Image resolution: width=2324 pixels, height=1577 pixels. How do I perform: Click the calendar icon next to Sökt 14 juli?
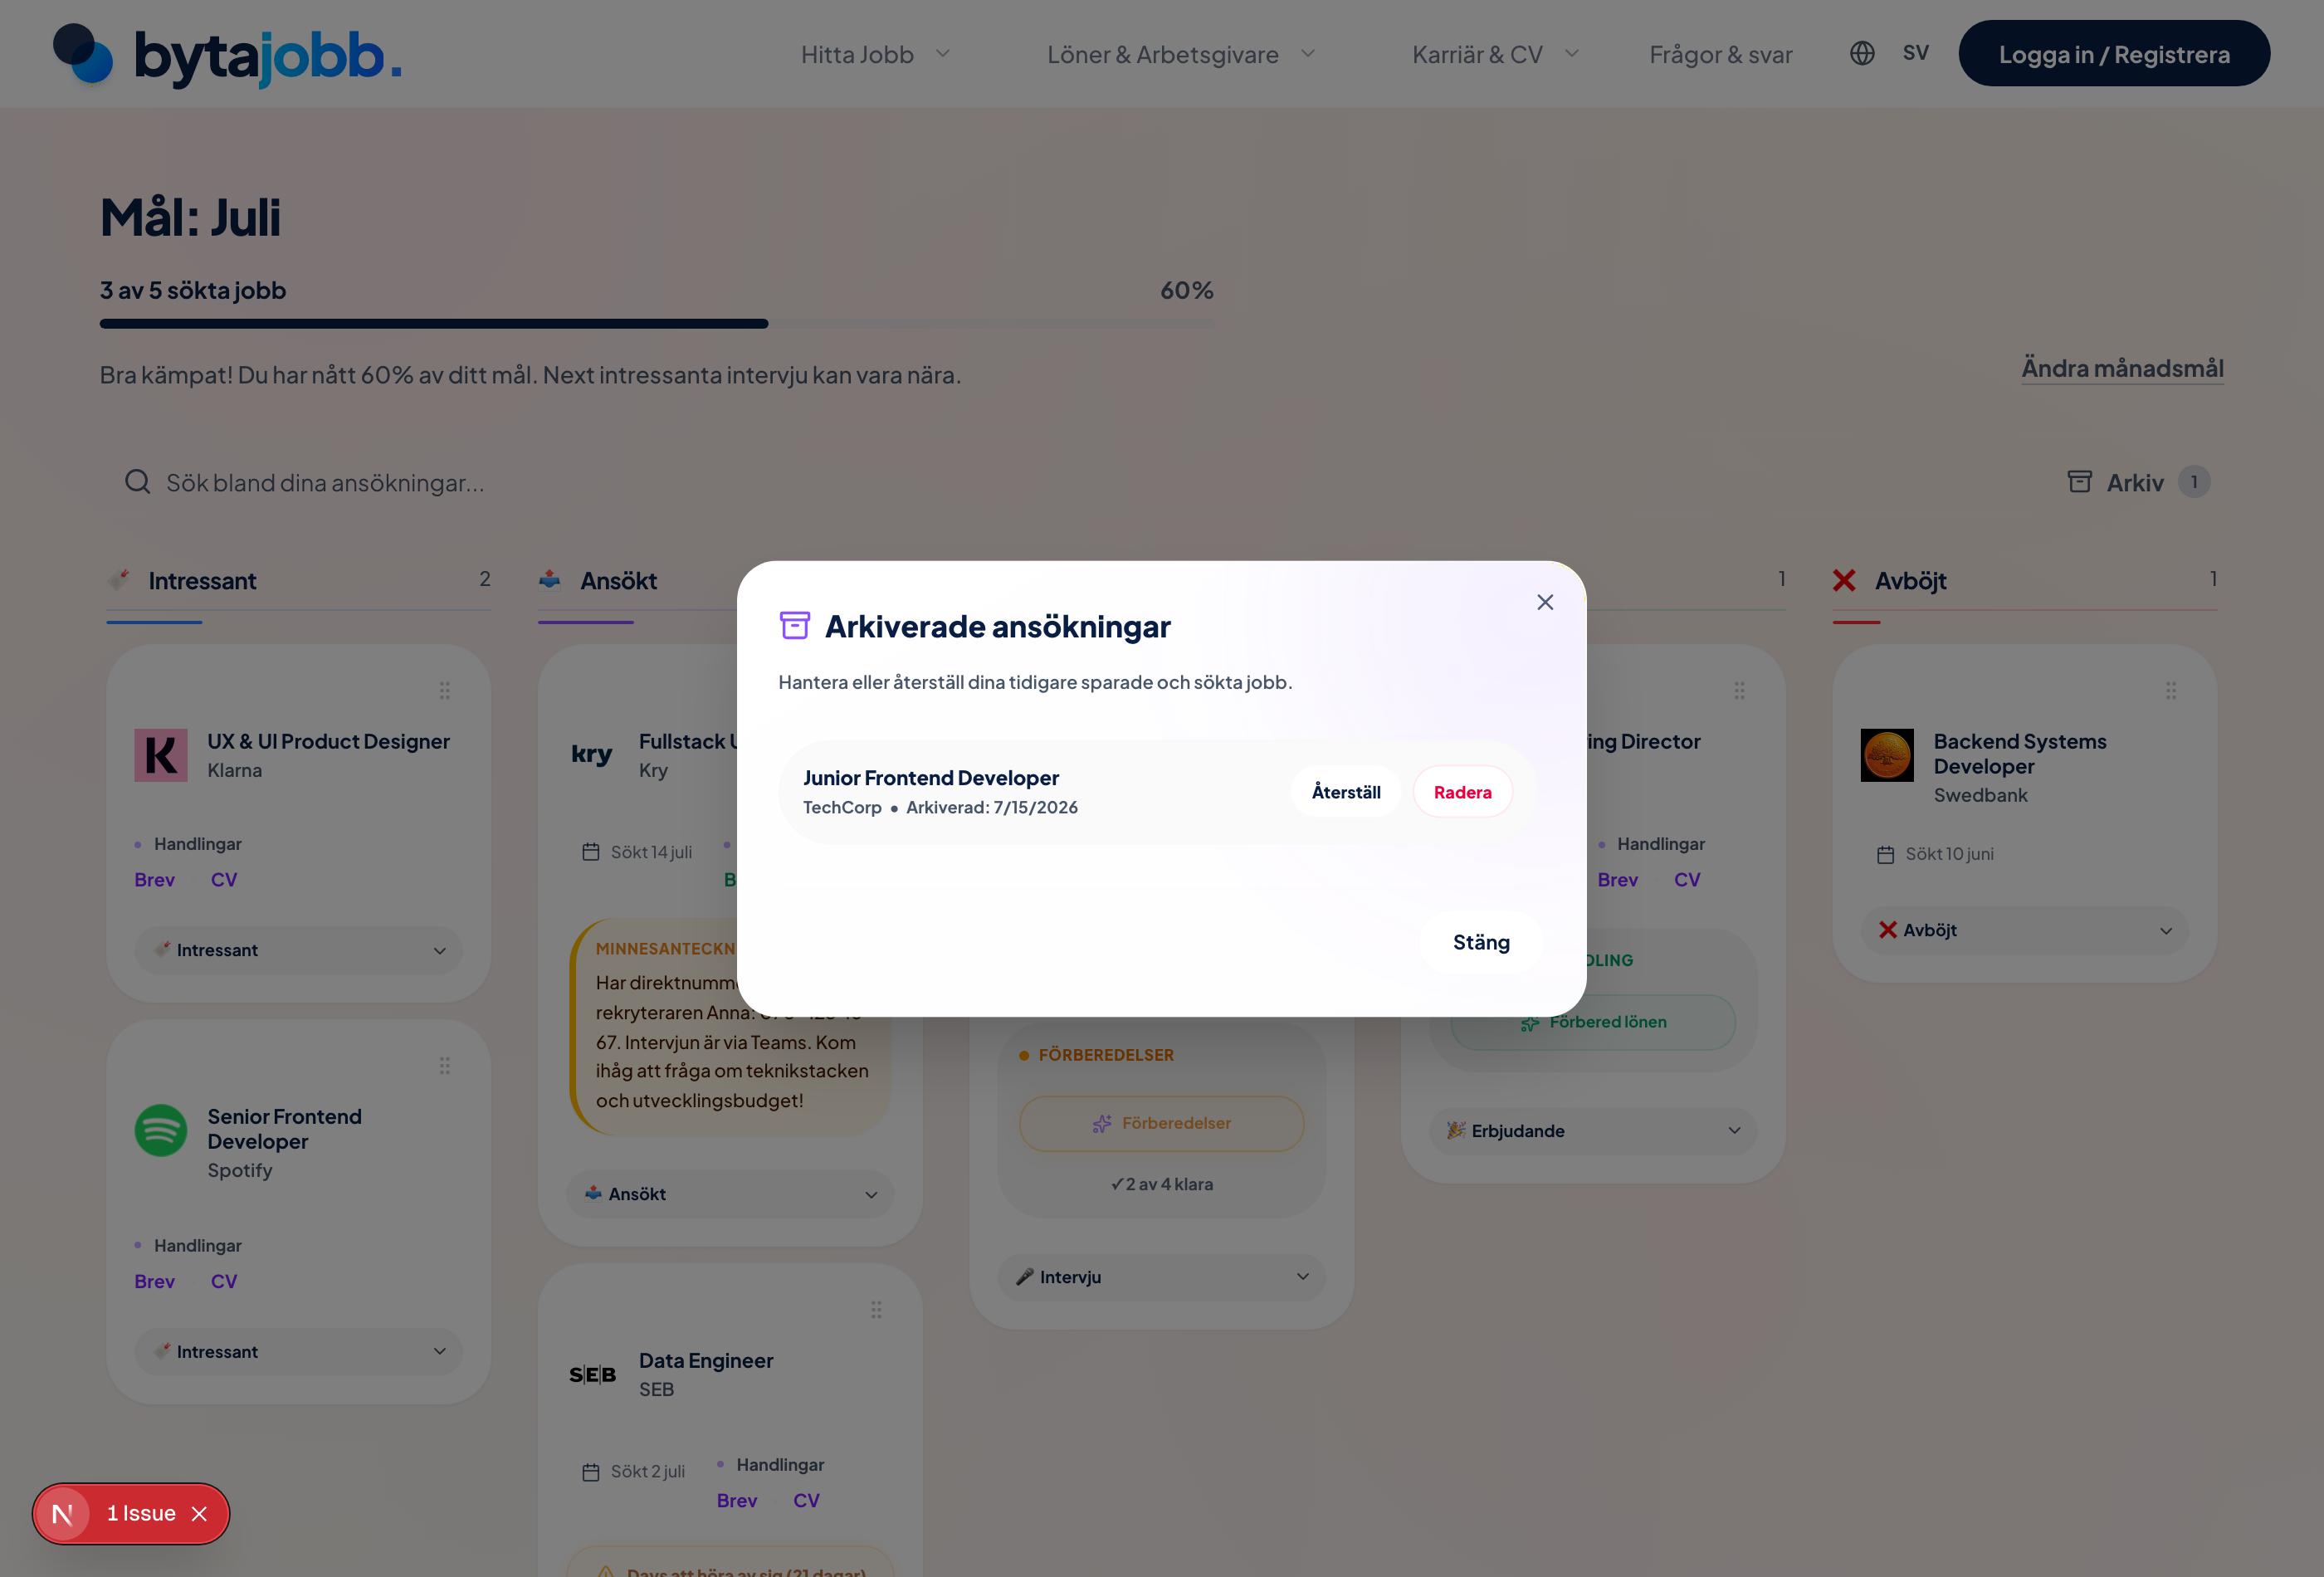pos(591,852)
